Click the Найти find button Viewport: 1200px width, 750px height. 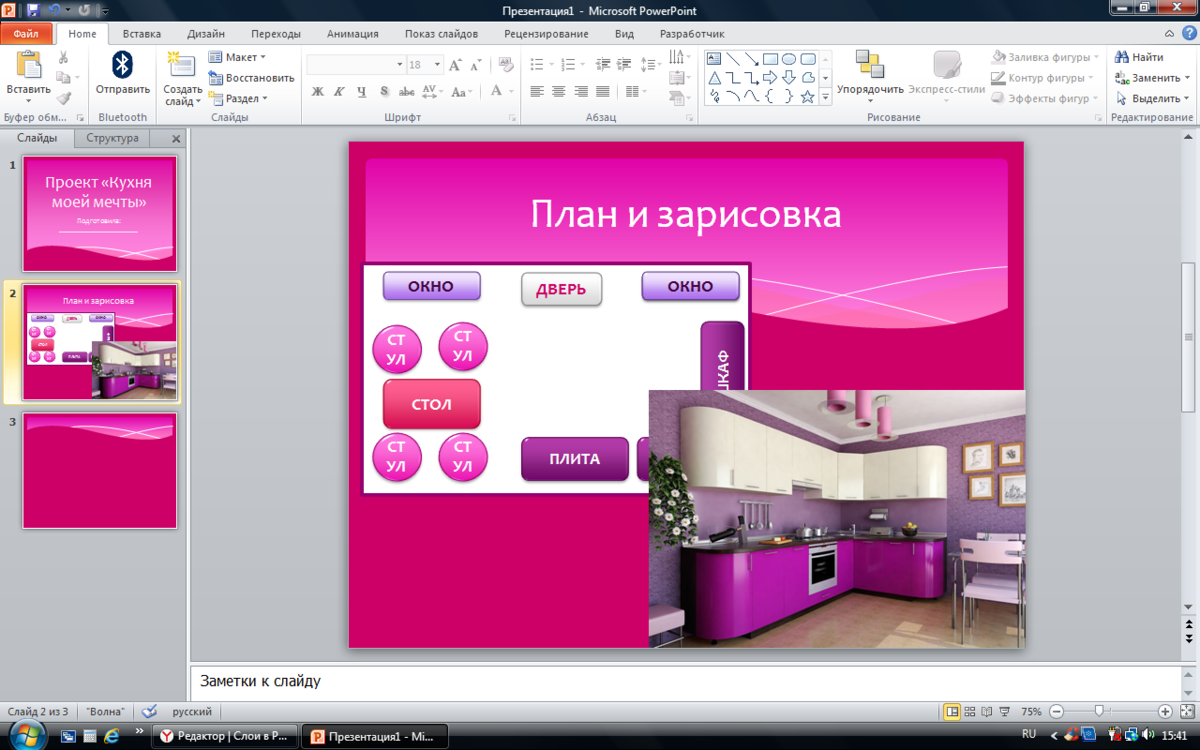pyautogui.click(x=1140, y=57)
